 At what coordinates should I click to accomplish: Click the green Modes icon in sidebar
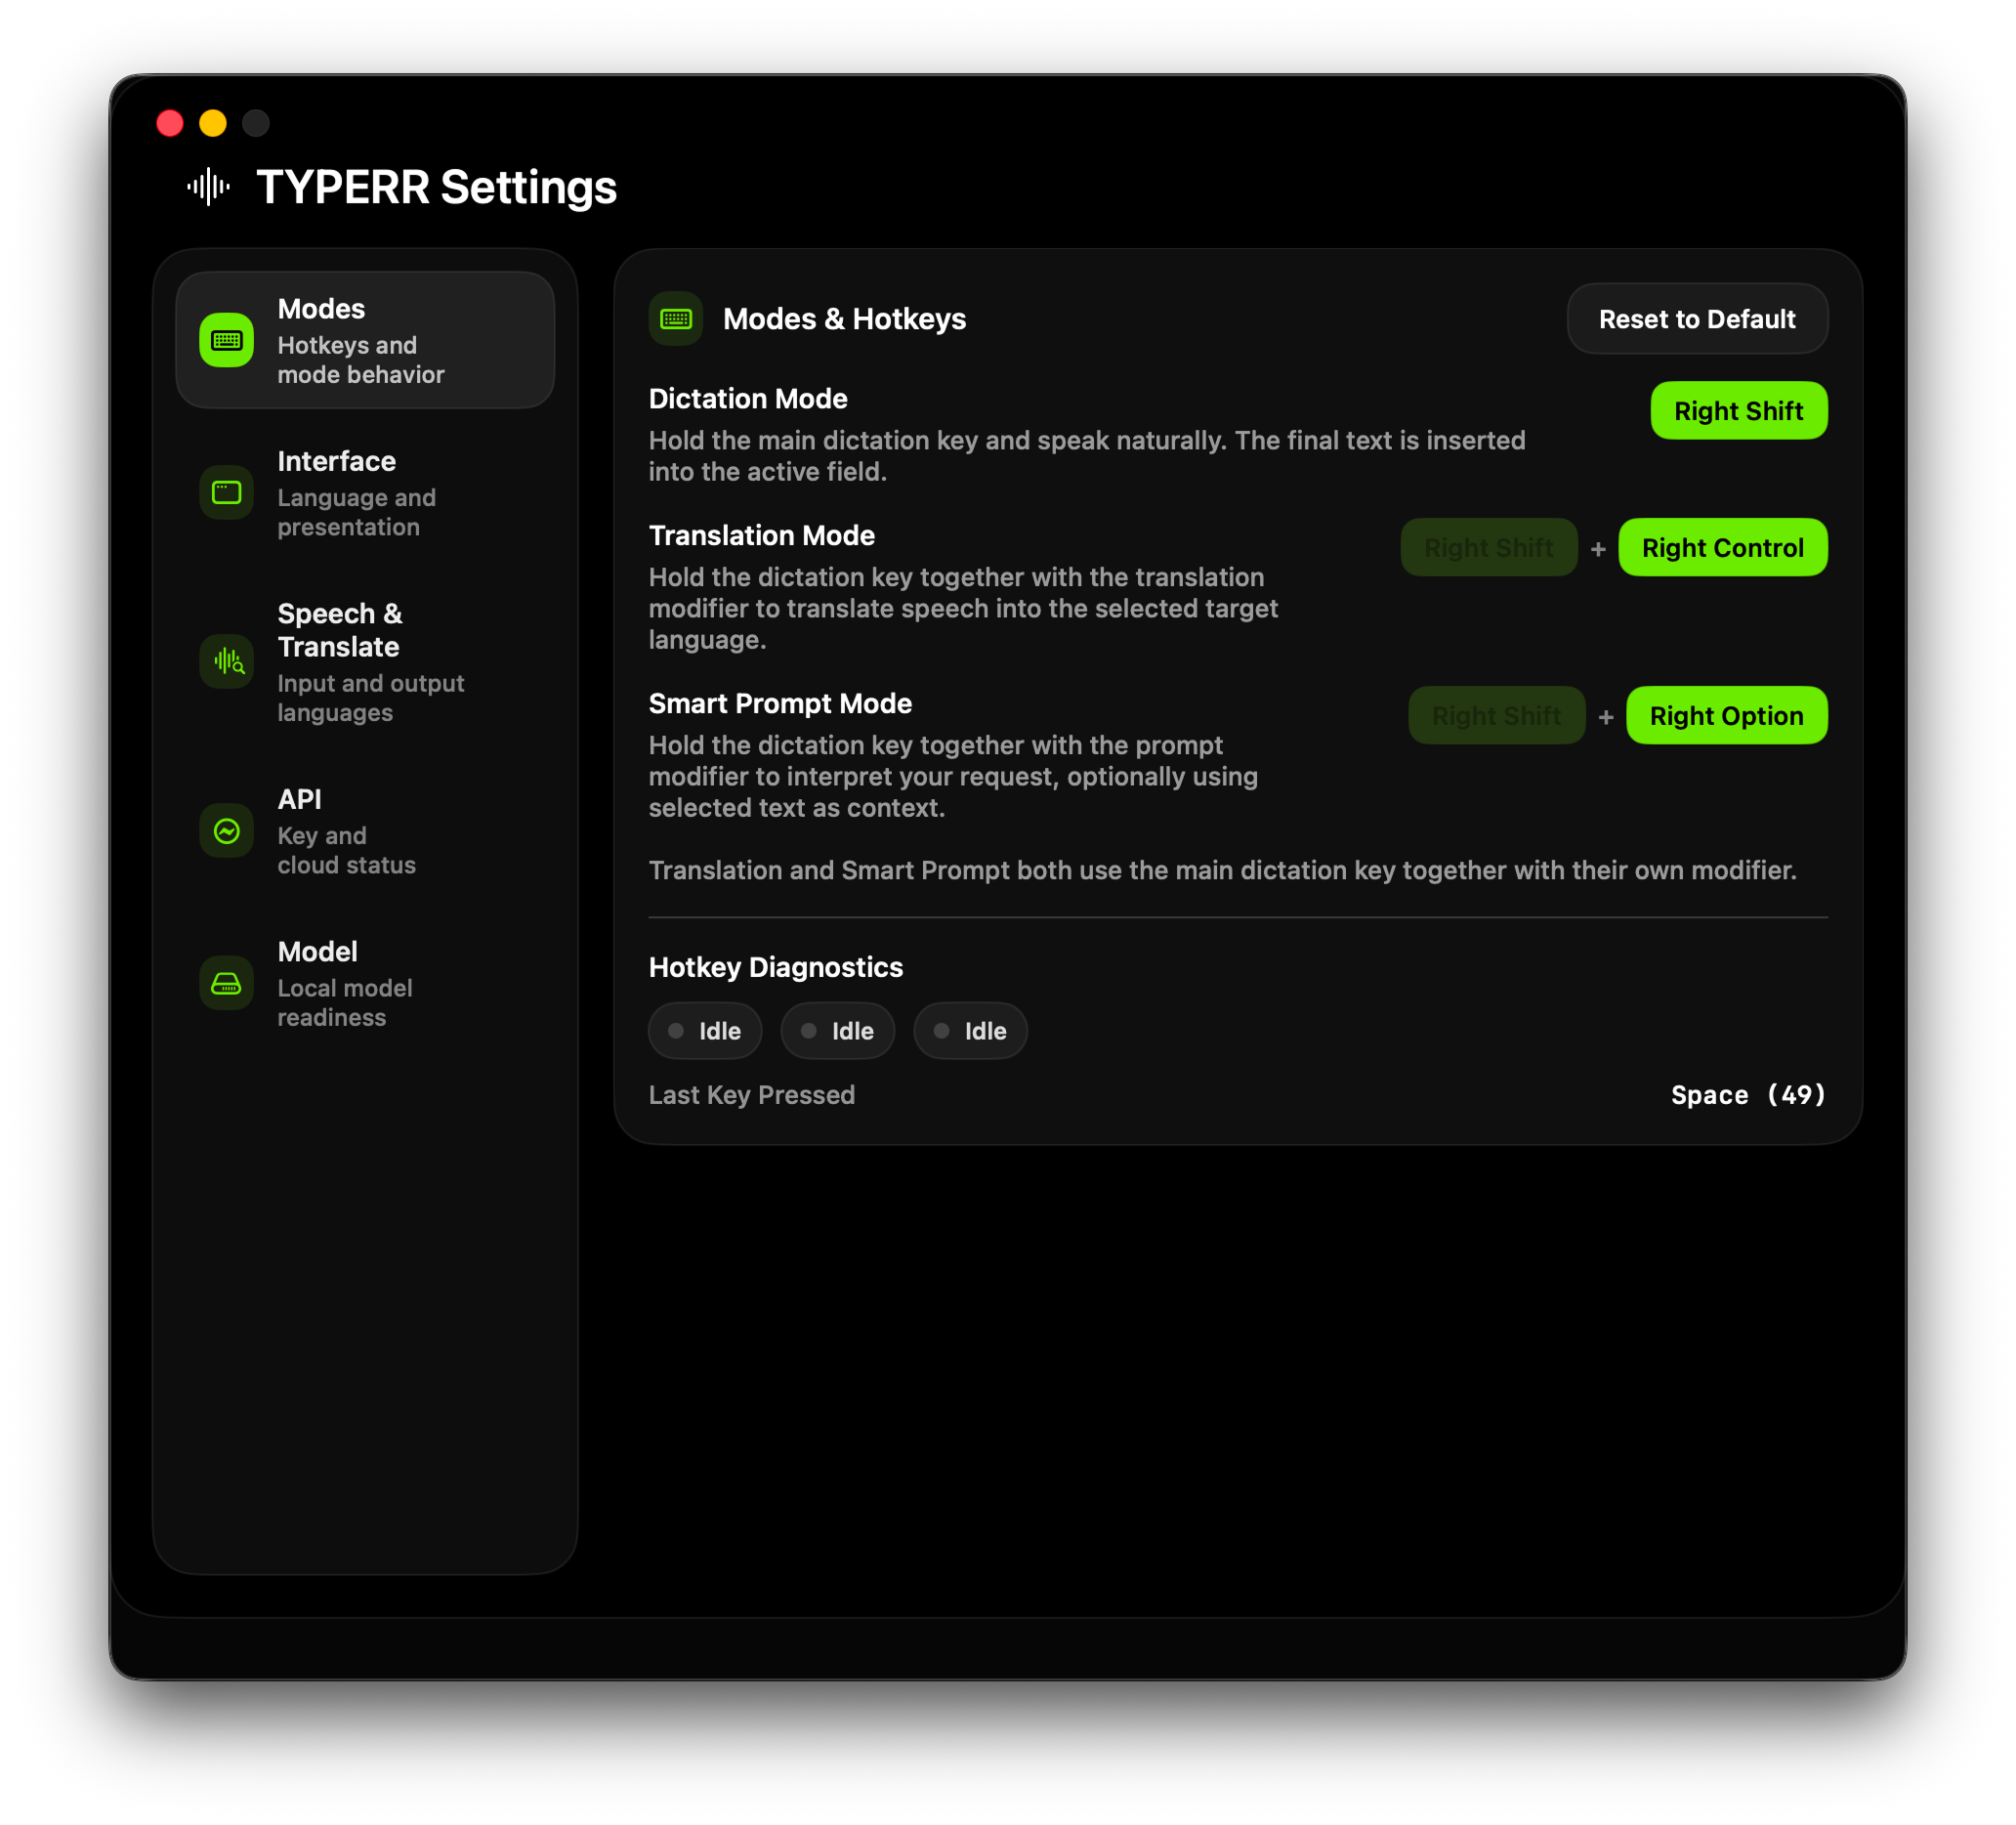point(226,339)
